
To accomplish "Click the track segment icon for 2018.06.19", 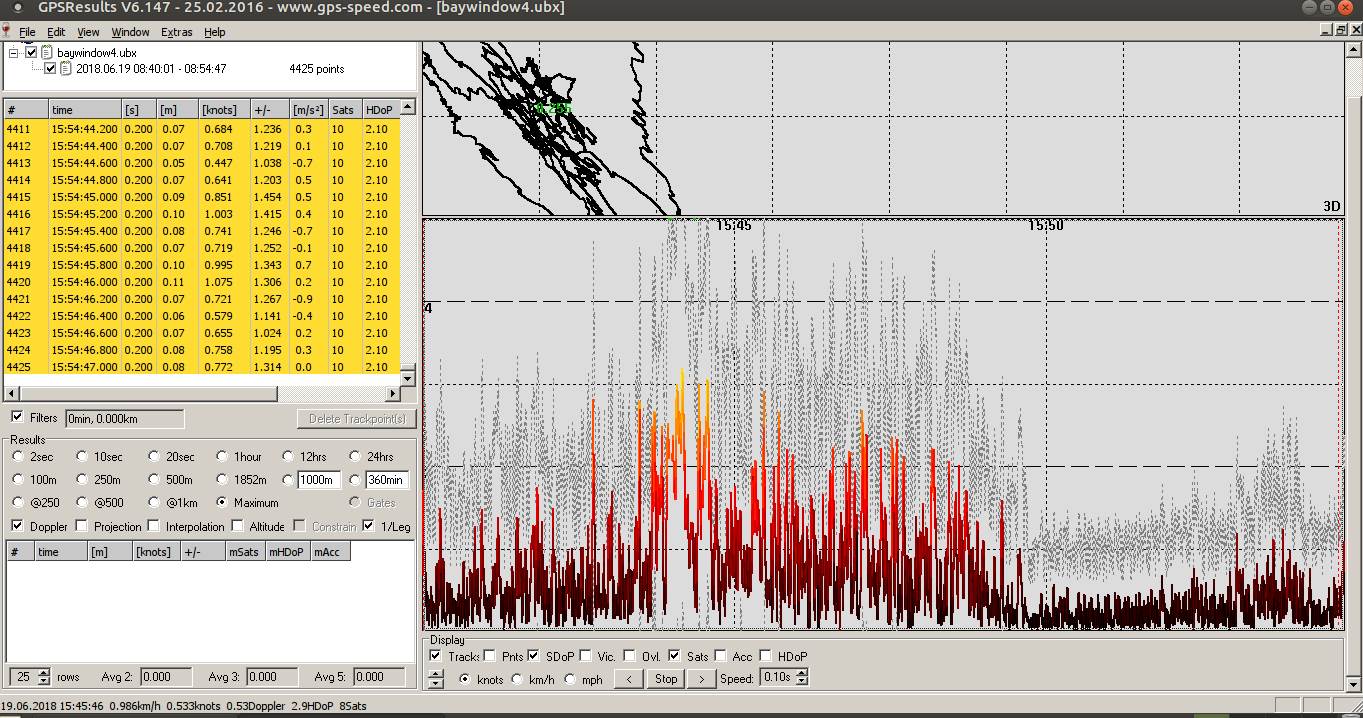I will [66, 69].
